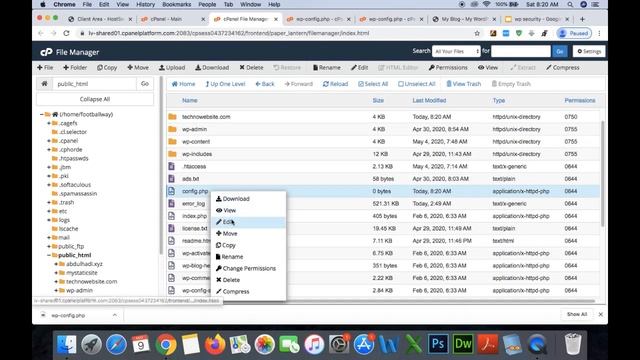Click Up One Level
The height and width of the screenshot is (360, 640).
click(x=225, y=84)
